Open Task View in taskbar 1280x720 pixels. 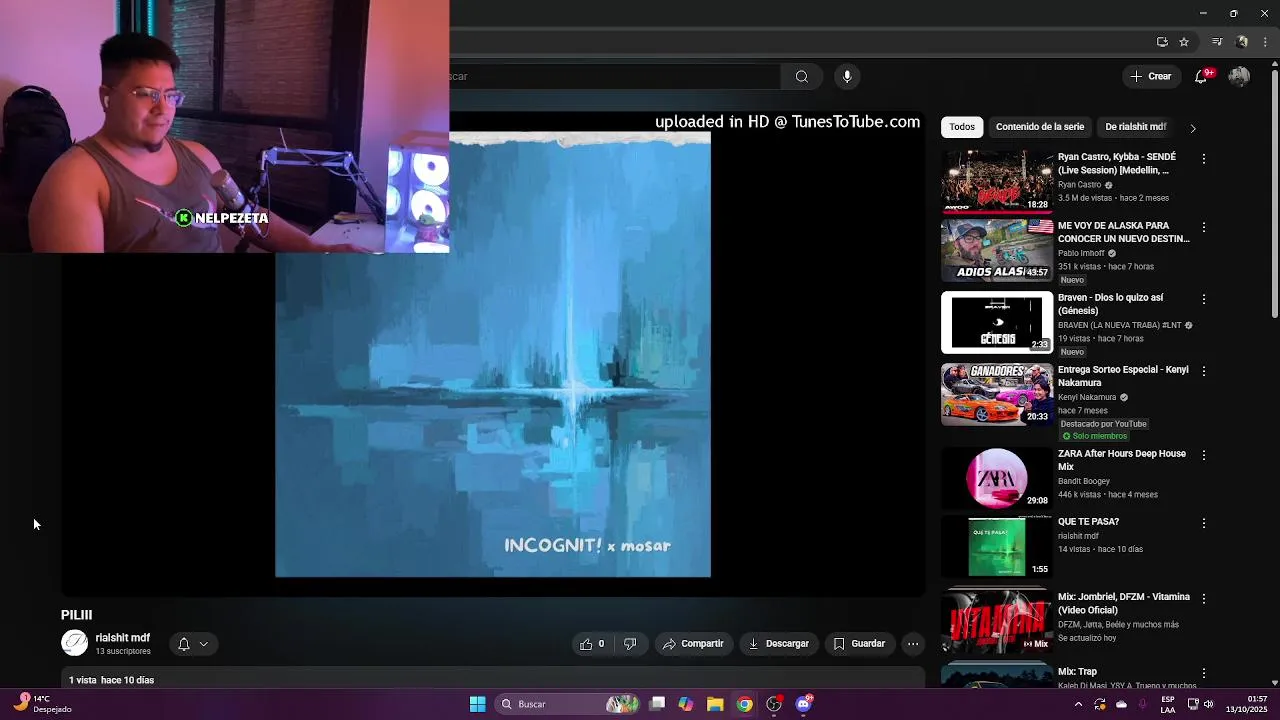[x=657, y=704]
